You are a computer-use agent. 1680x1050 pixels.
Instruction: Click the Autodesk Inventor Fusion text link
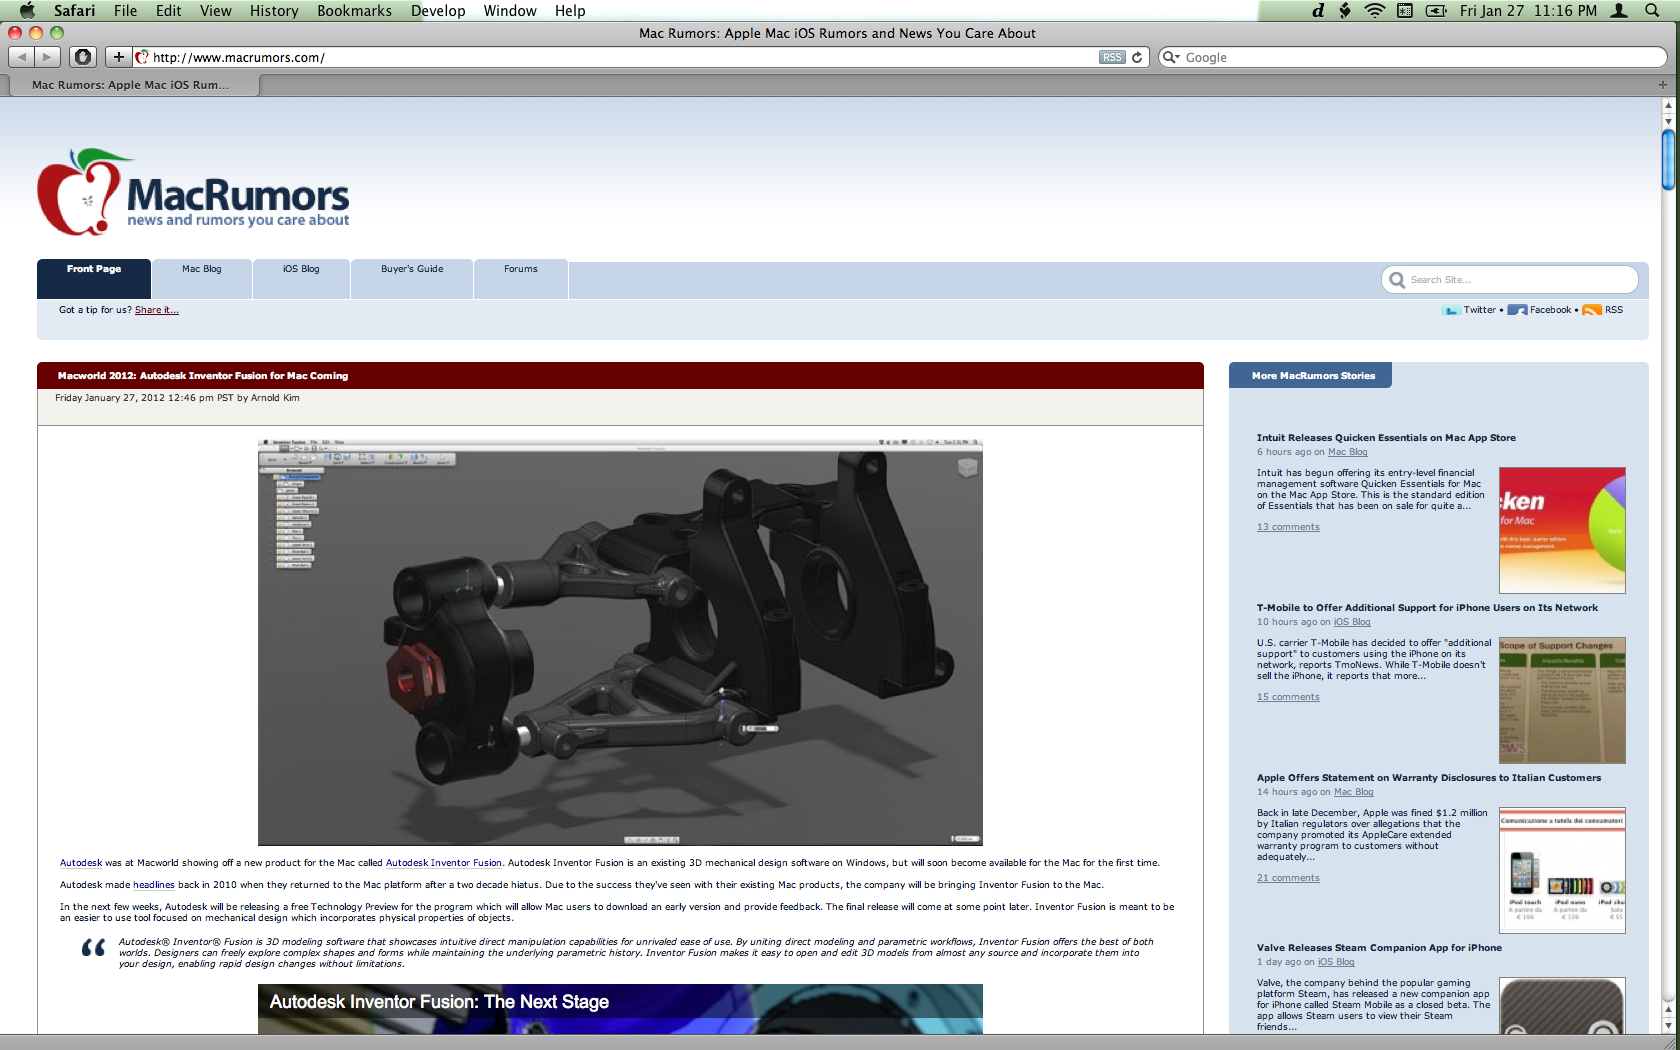tap(444, 863)
